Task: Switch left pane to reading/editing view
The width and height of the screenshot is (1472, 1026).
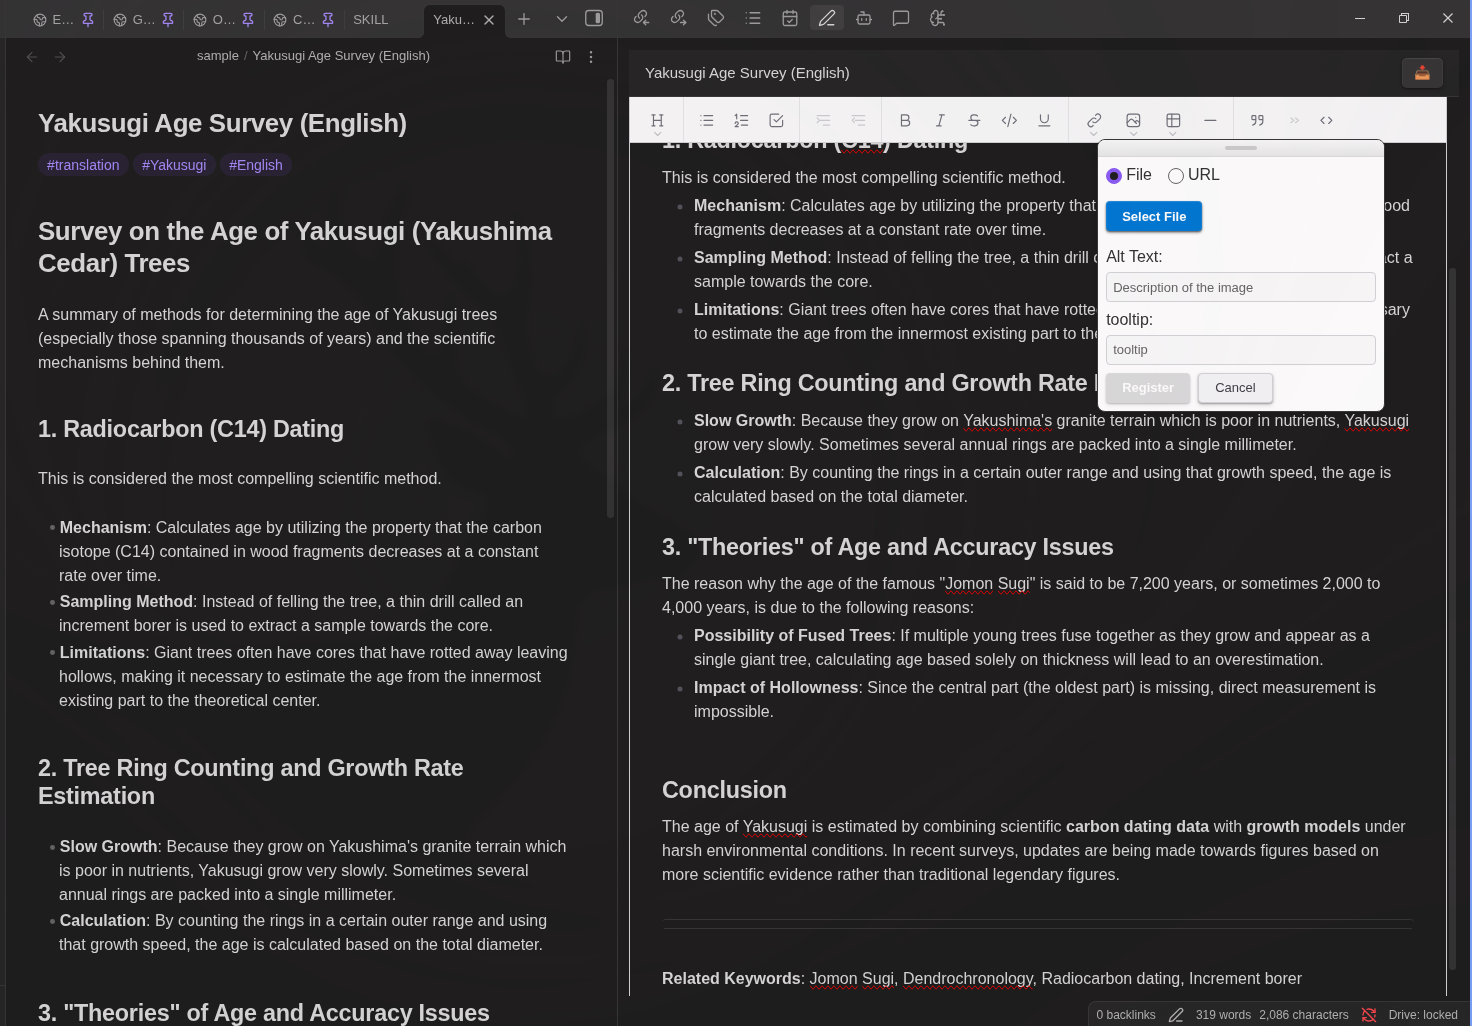Action: (563, 57)
